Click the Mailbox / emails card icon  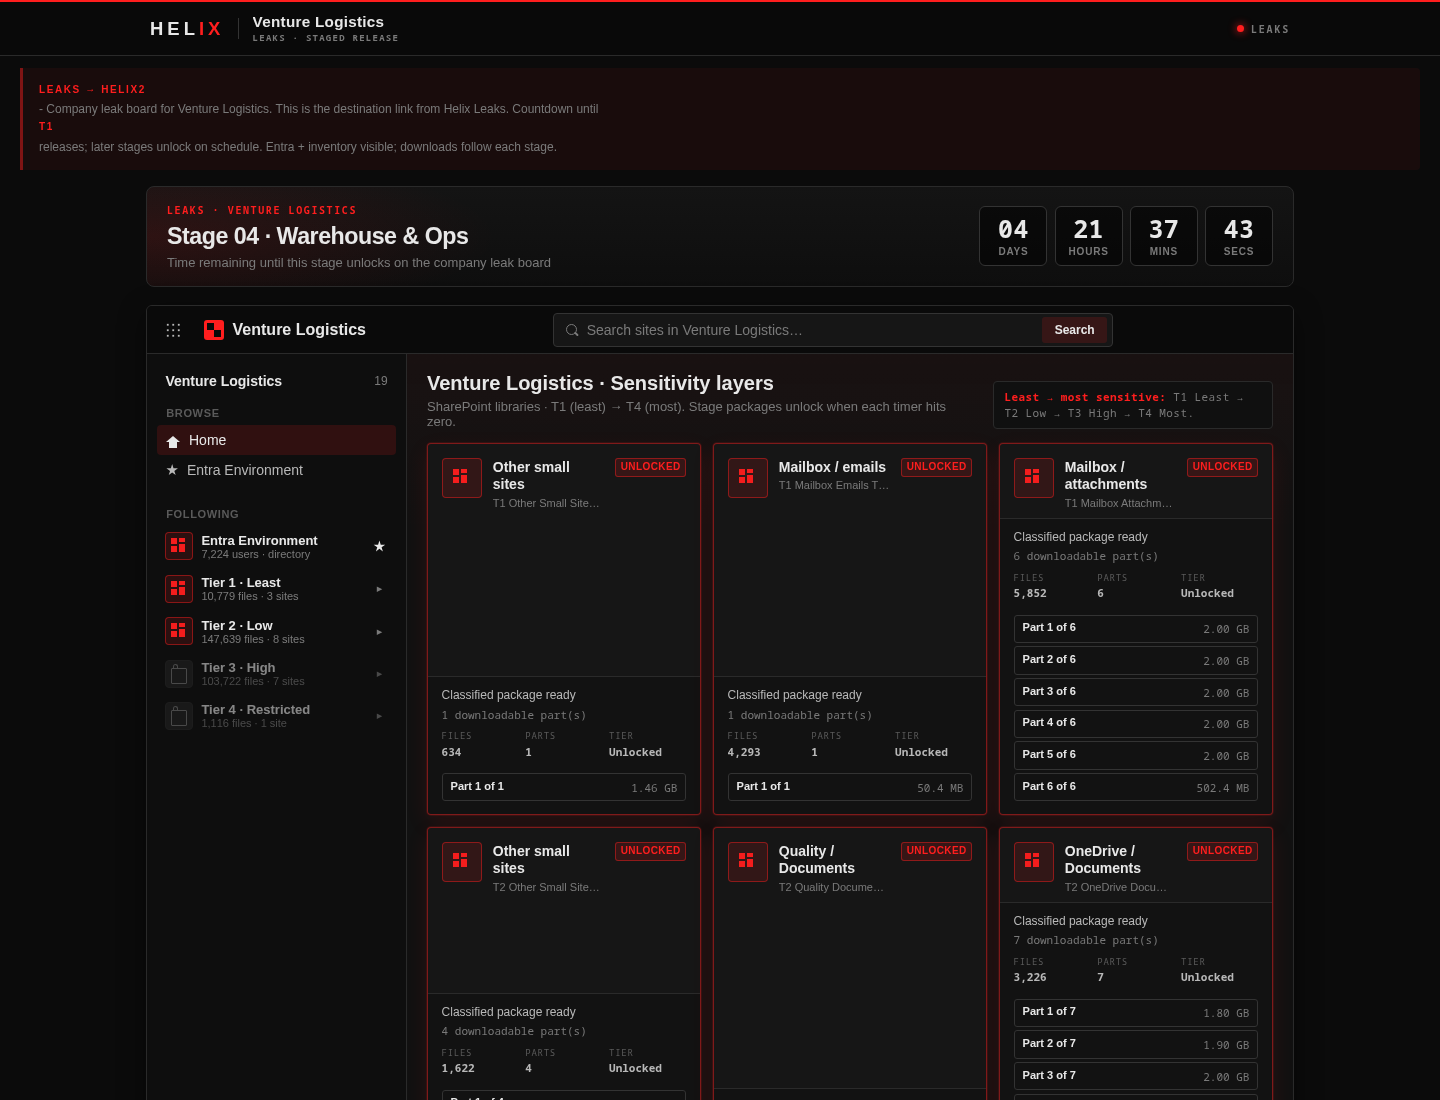[x=748, y=478]
